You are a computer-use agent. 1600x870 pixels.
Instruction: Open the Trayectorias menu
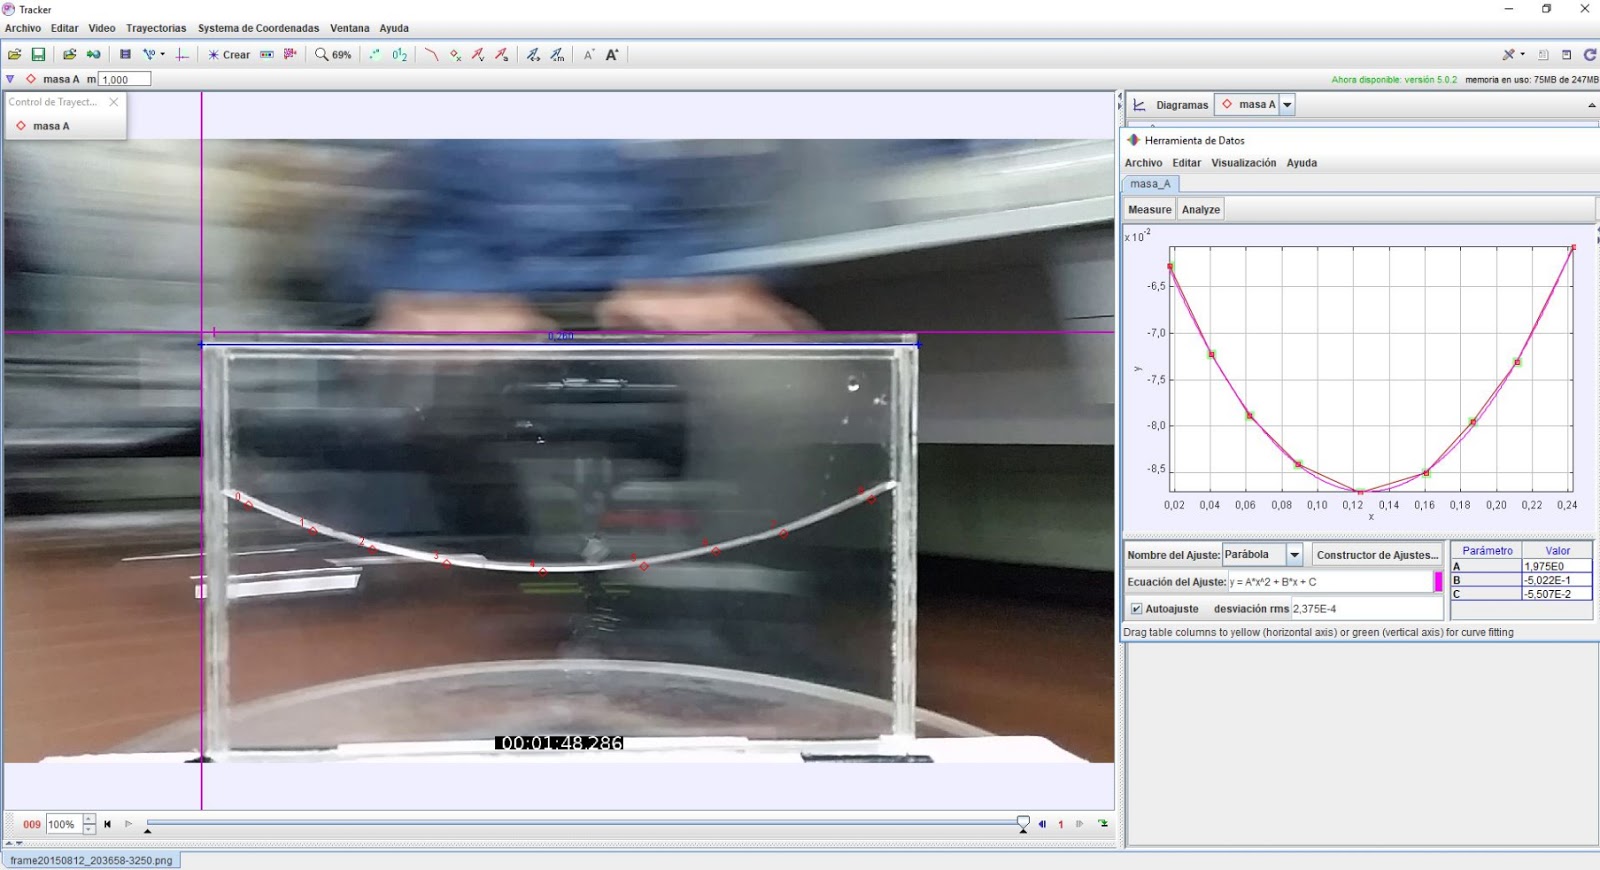pos(156,28)
